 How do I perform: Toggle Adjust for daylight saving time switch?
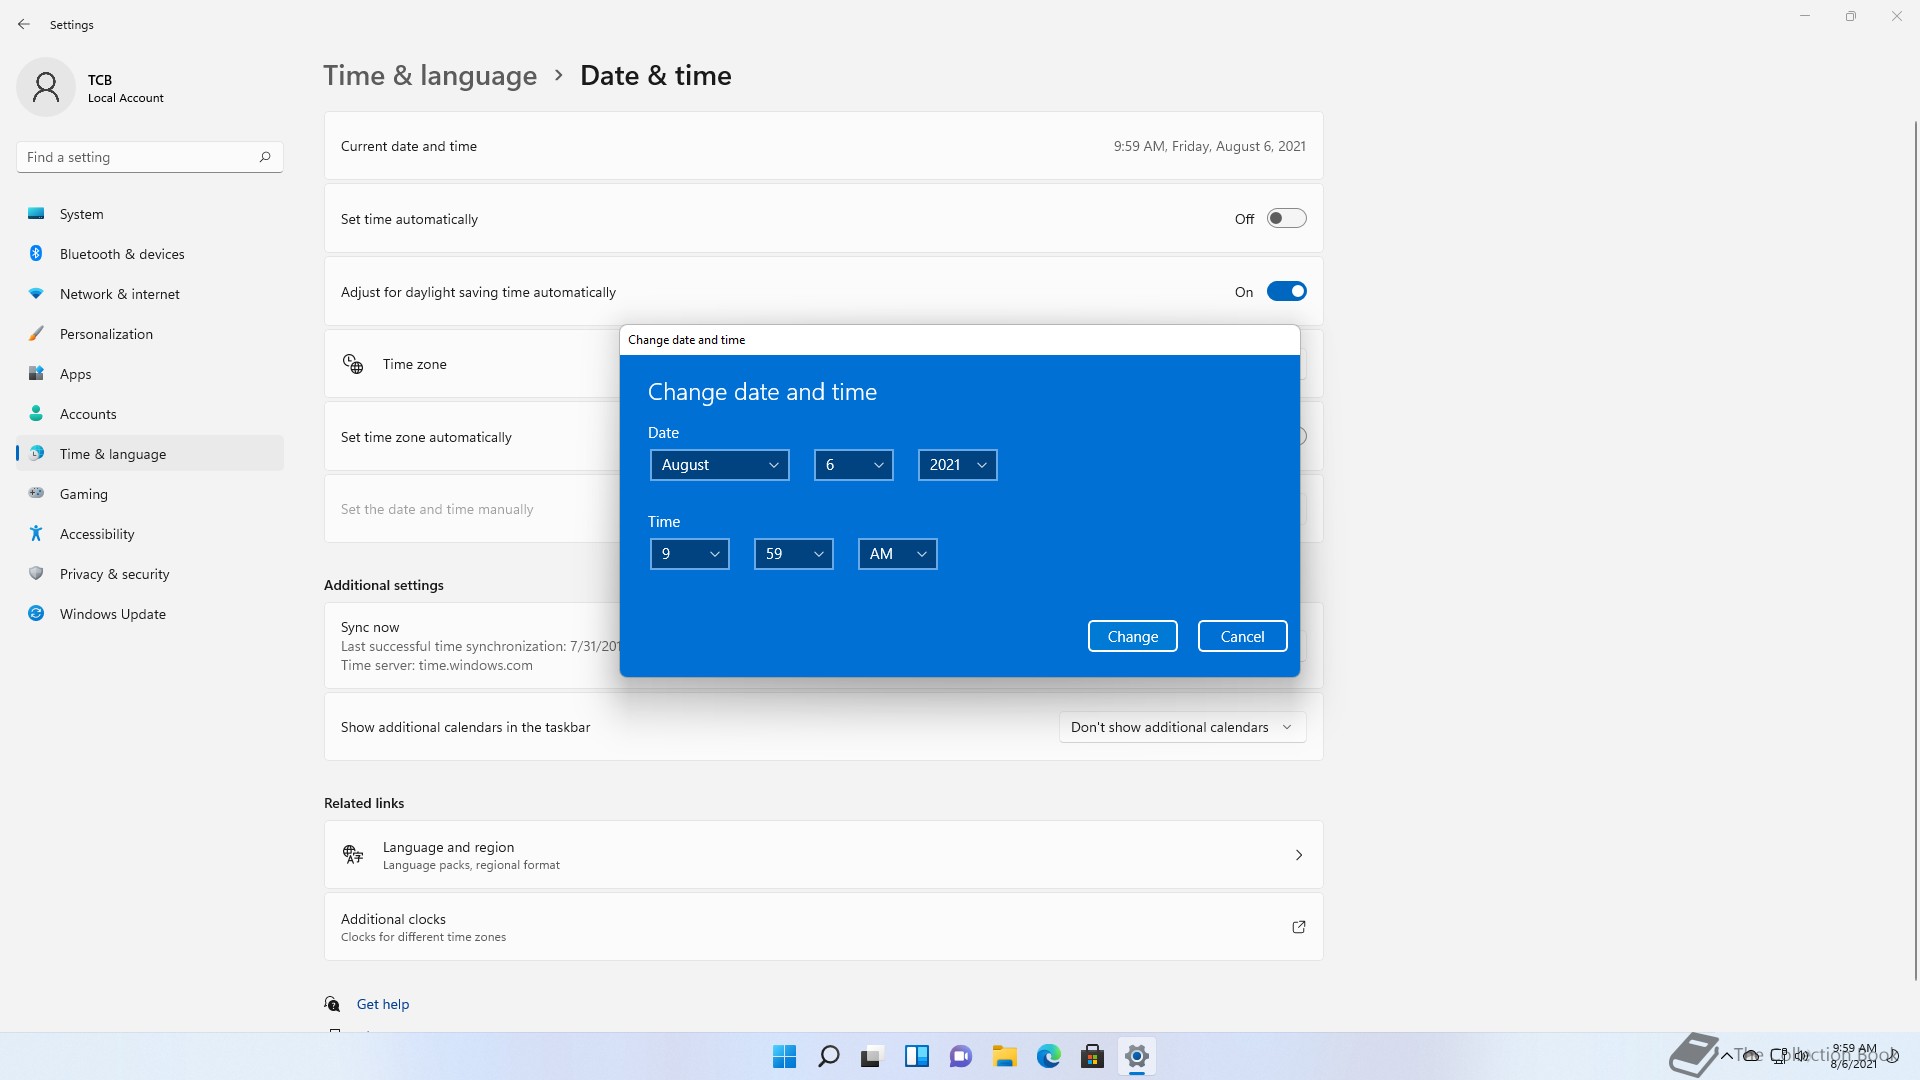pyautogui.click(x=1286, y=291)
